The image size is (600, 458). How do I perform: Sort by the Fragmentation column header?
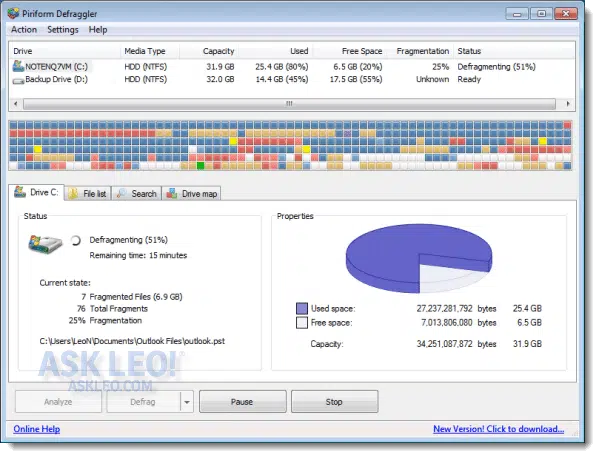point(419,51)
